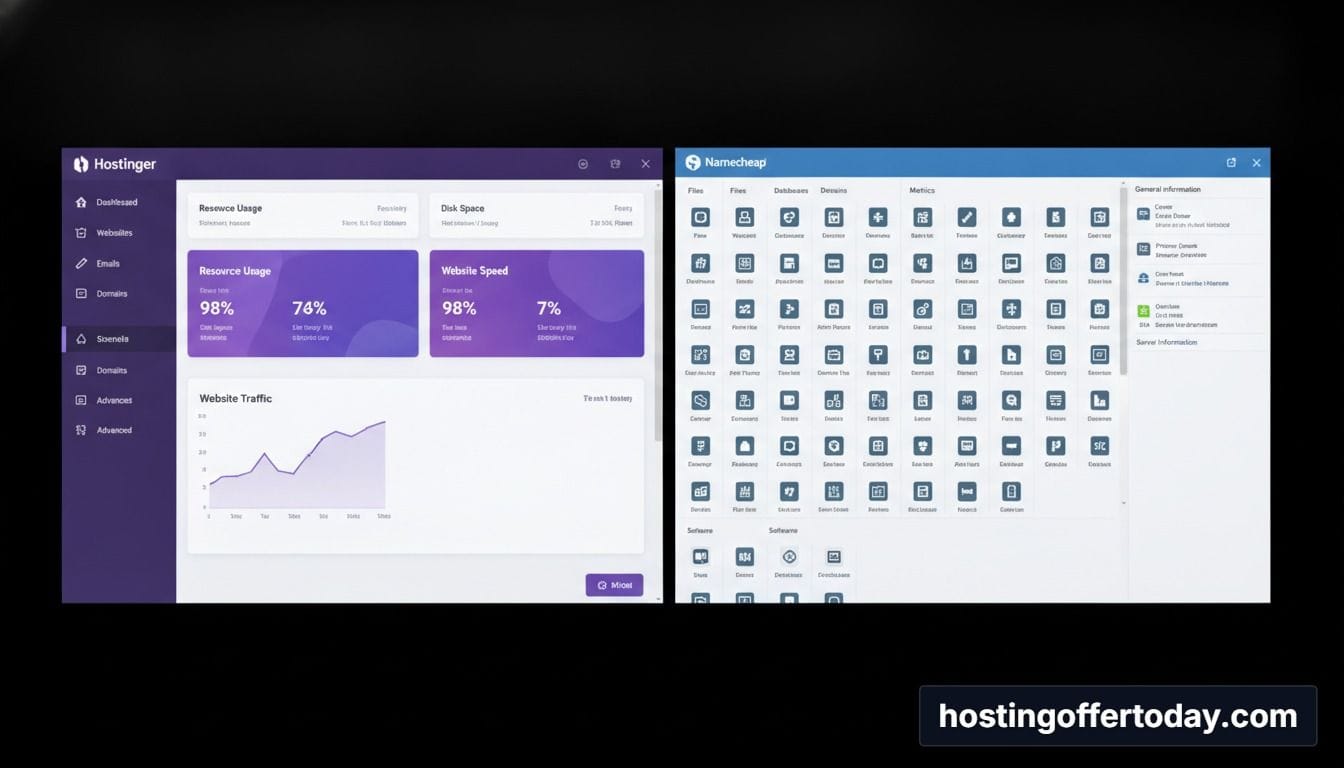This screenshot has width=1344, height=768.
Task: Open the magnifier search icon in Namecheap grid
Action: tap(1011, 400)
